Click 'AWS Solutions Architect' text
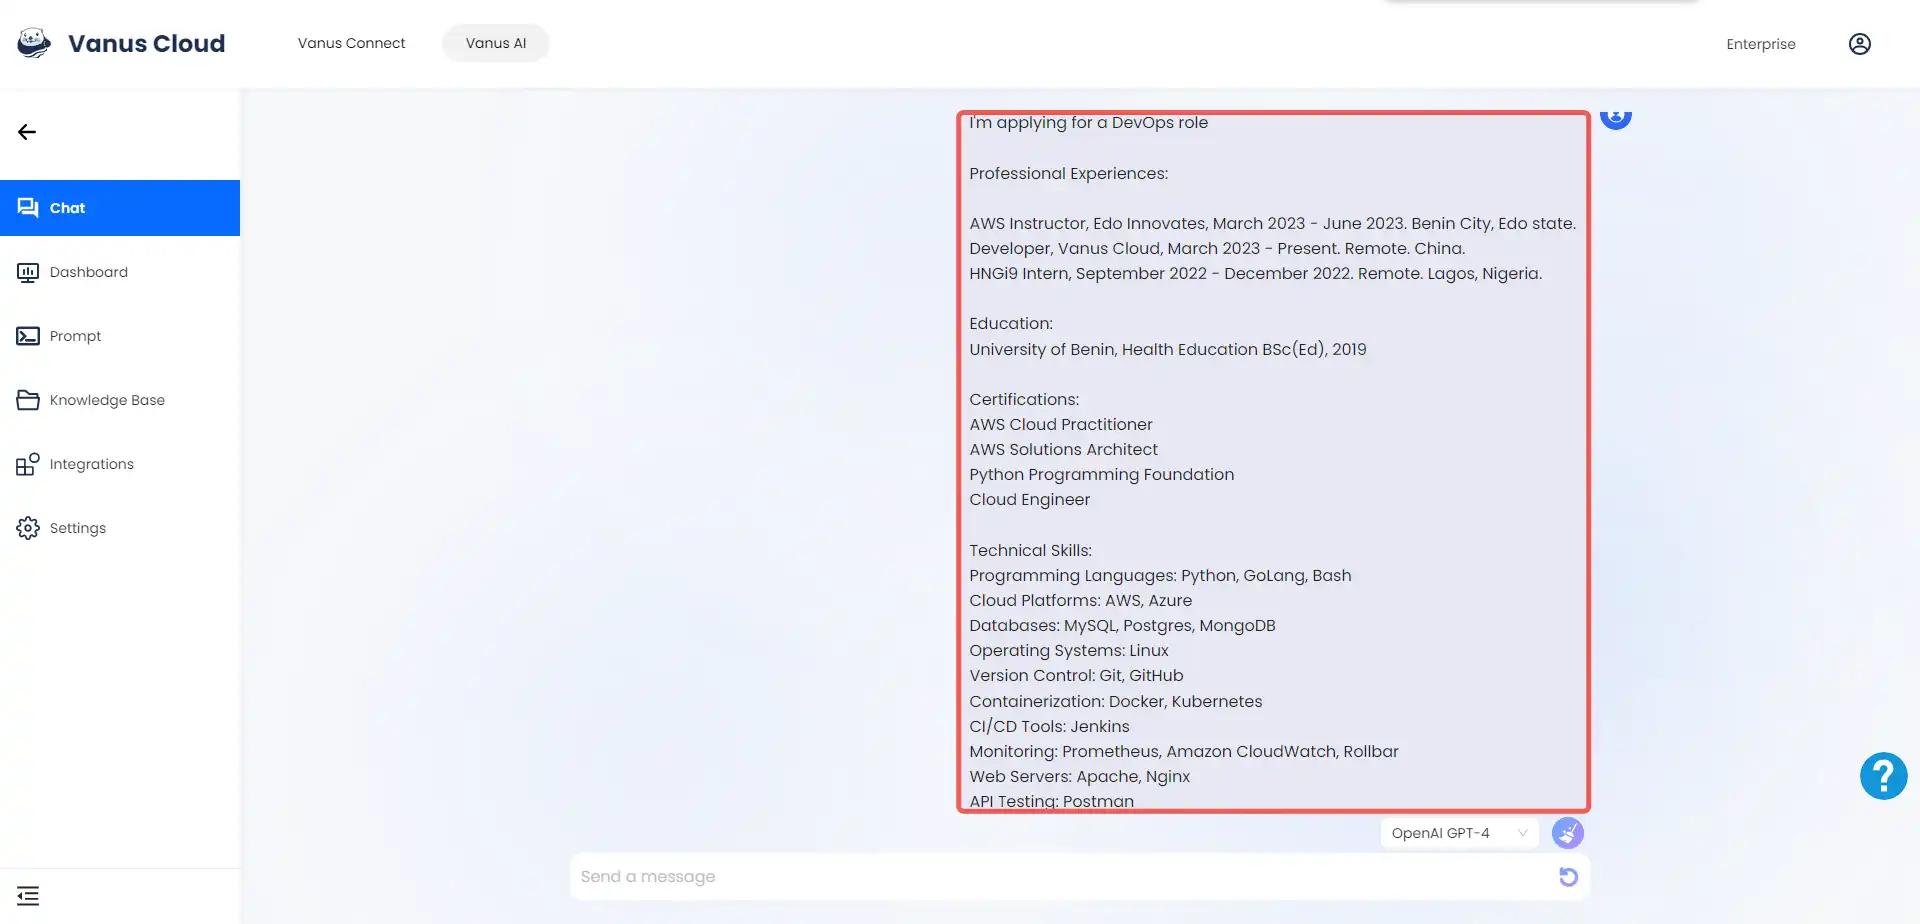This screenshot has width=1920, height=924. [1063, 449]
